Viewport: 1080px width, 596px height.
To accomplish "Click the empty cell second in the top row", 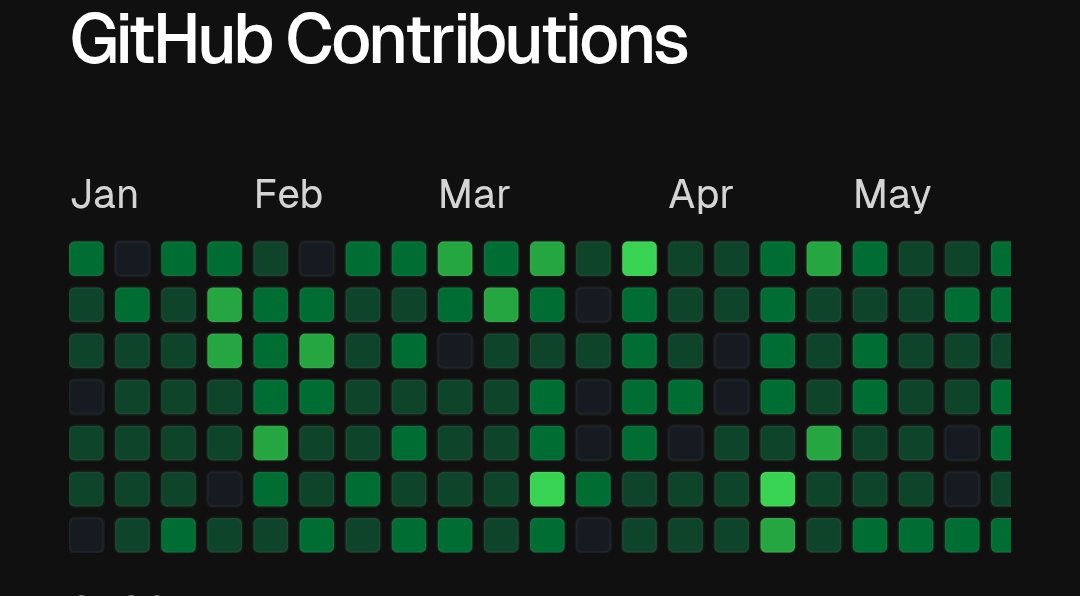I will tap(132, 258).
